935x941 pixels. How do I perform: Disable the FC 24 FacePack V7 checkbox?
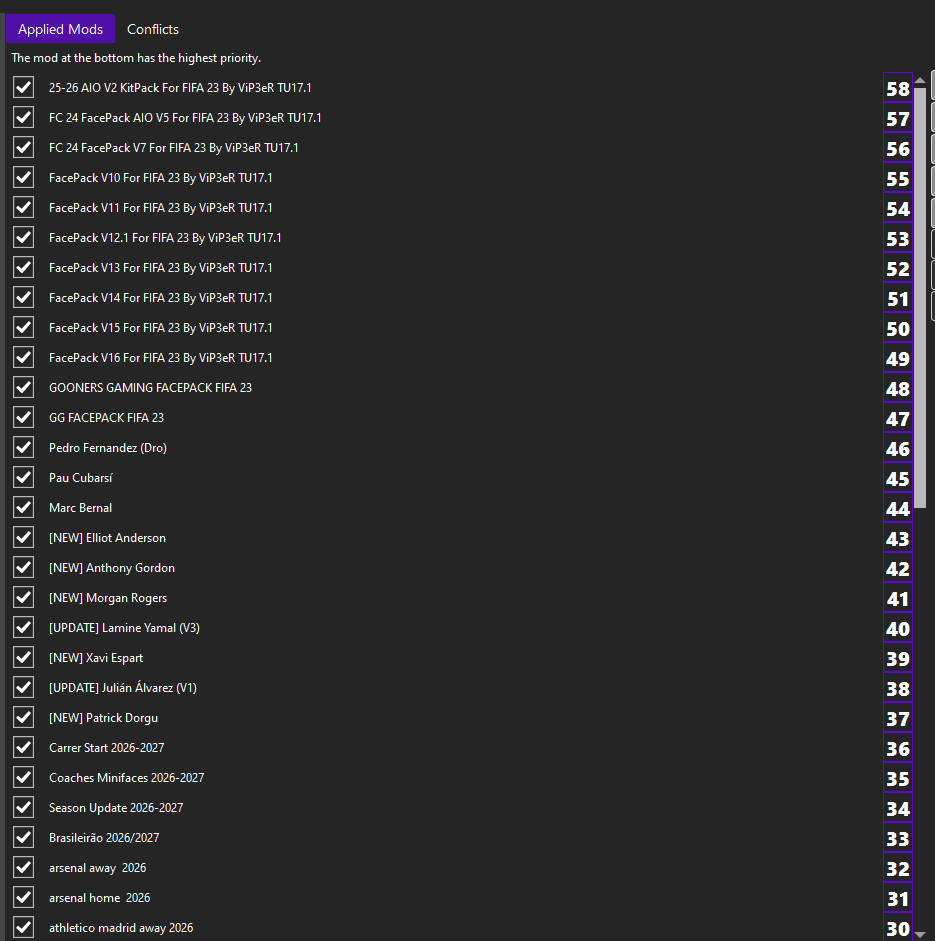point(23,147)
